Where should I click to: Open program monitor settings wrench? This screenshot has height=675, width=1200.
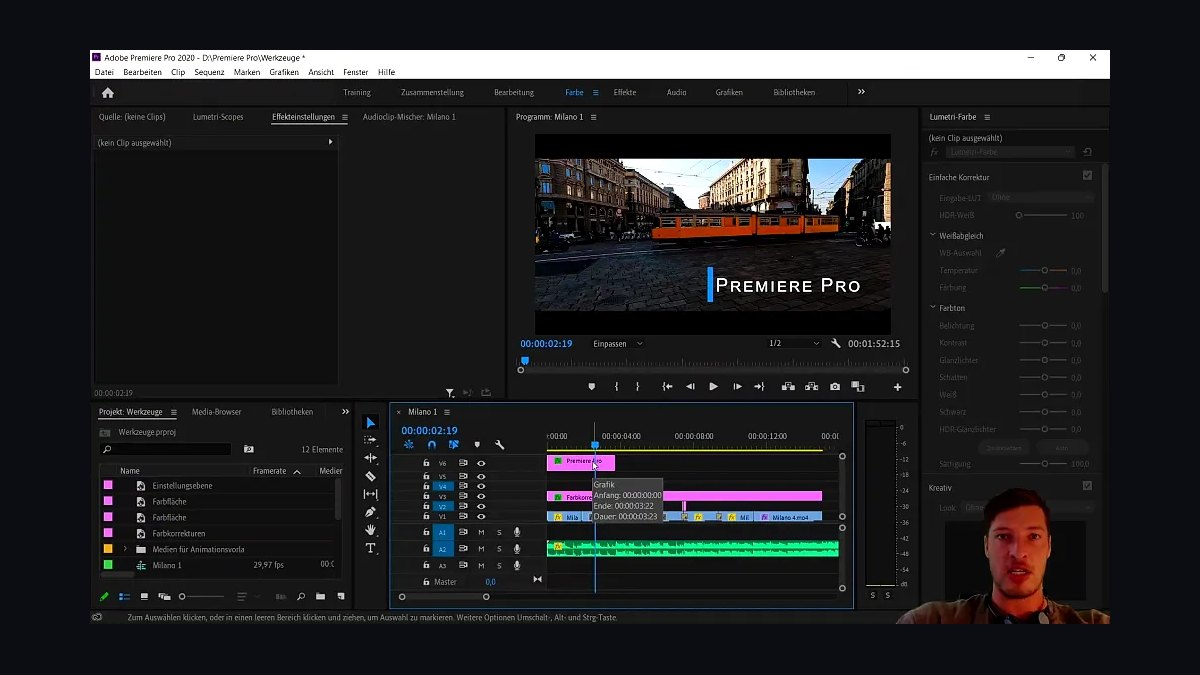pyautogui.click(x=836, y=343)
